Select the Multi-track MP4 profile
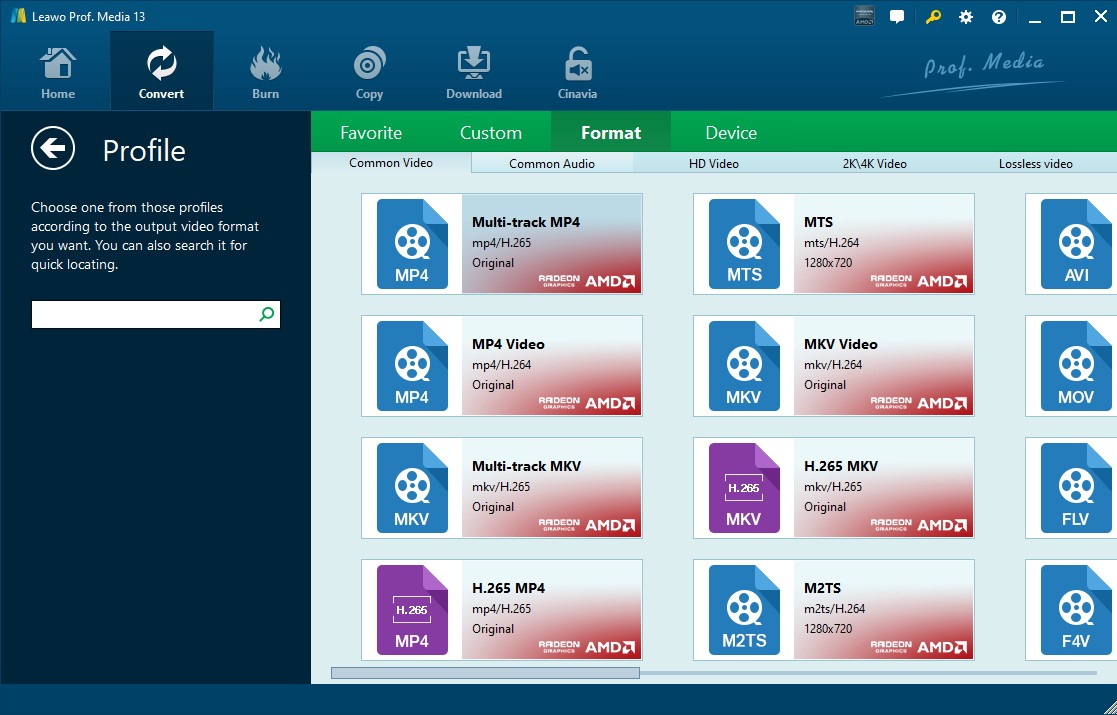This screenshot has width=1117, height=715. (x=502, y=244)
